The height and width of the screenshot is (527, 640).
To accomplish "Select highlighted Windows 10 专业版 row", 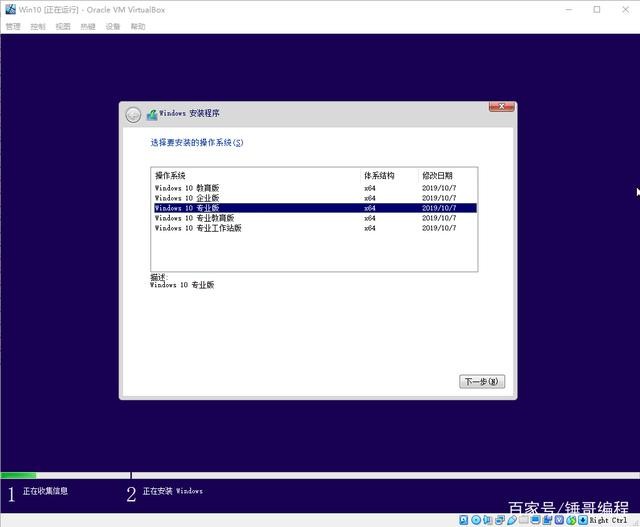I will click(315, 208).
